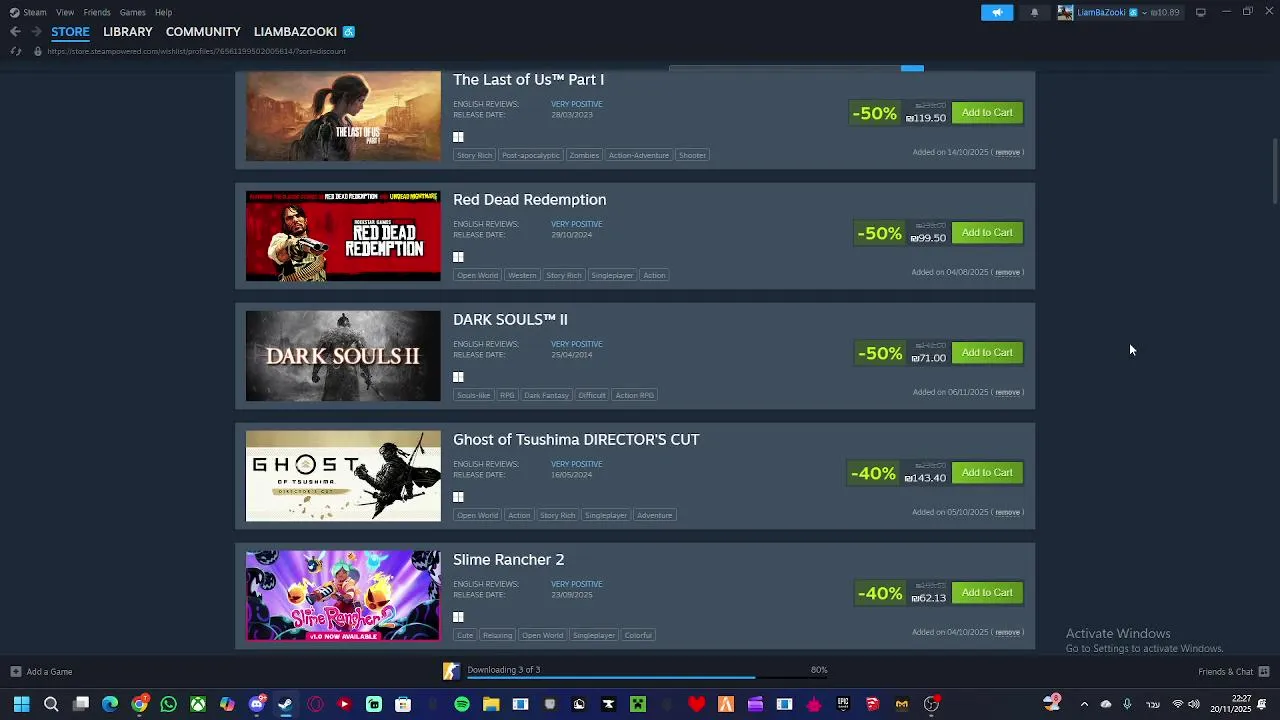The width and height of the screenshot is (1280, 720).
Task: Launch Spotify from the taskbar
Action: click(x=461, y=704)
